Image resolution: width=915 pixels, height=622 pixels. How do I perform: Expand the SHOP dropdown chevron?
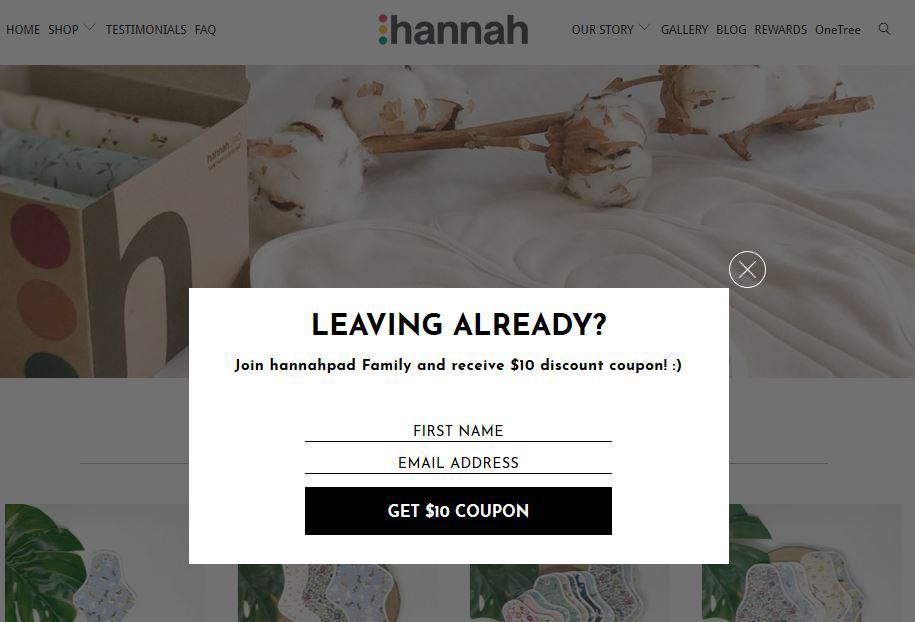tap(89, 27)
